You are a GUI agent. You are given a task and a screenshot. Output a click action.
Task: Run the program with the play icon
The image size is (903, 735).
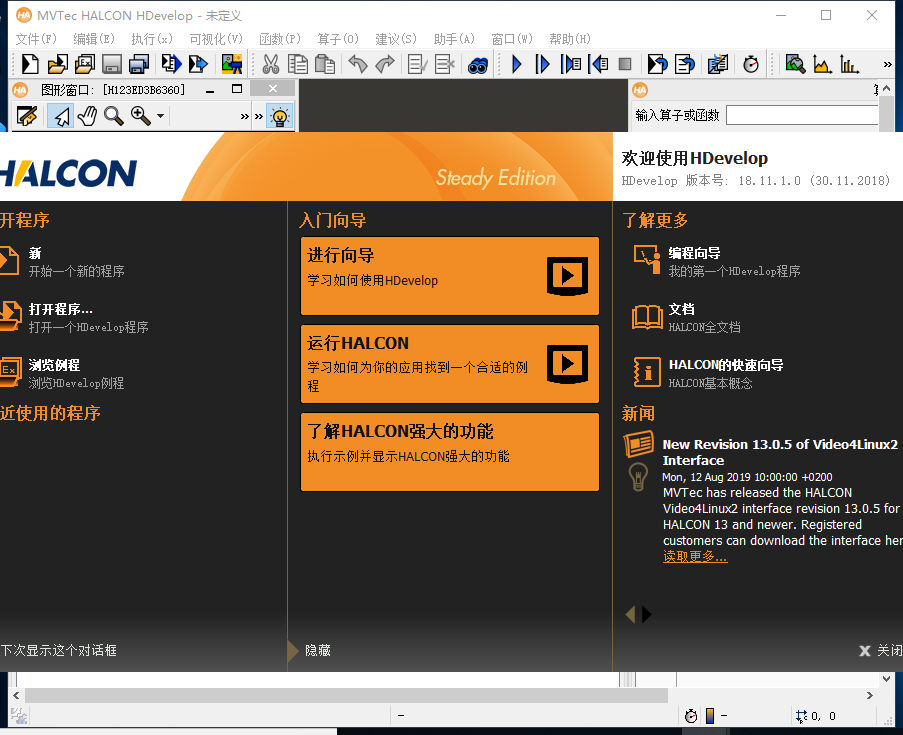517,63
